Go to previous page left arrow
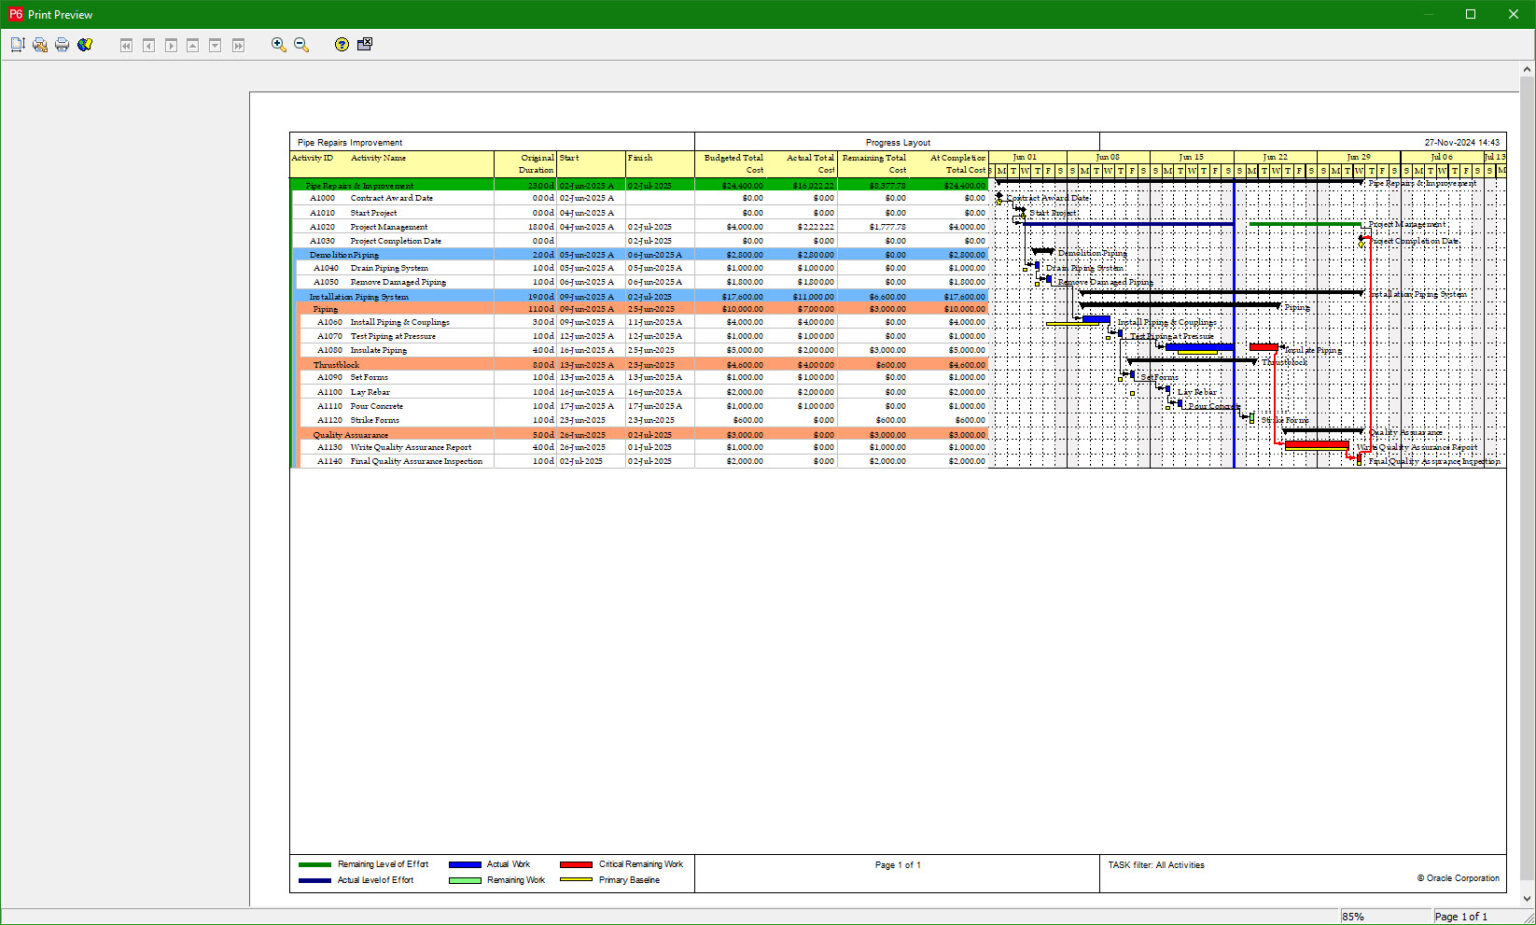This screenshot has width=1536, height=925. [148, 45]
